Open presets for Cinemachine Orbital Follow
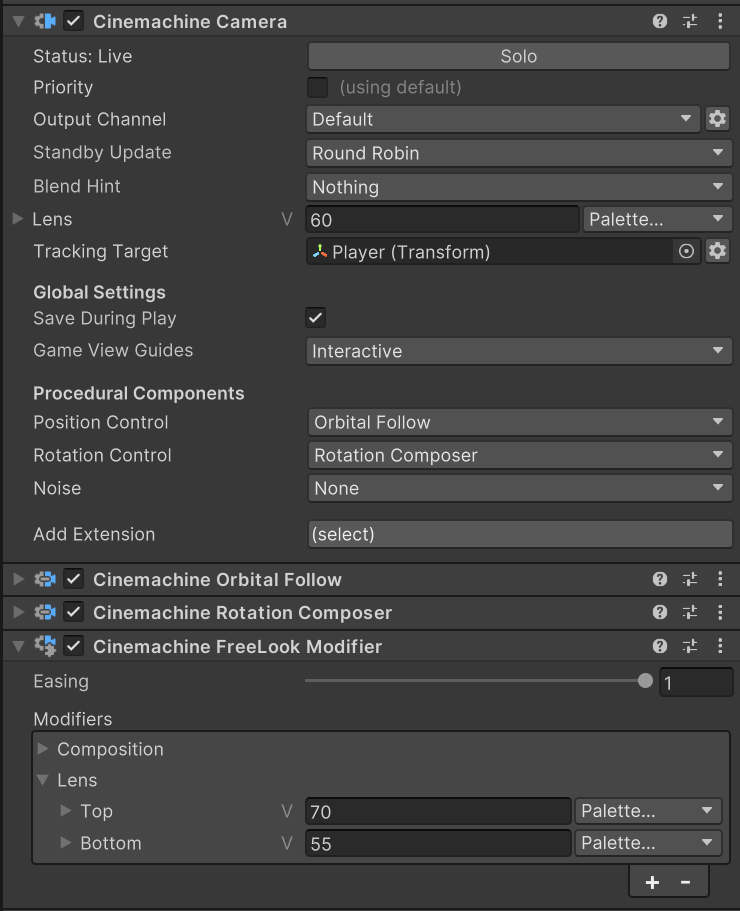 (x=690, y=579)
